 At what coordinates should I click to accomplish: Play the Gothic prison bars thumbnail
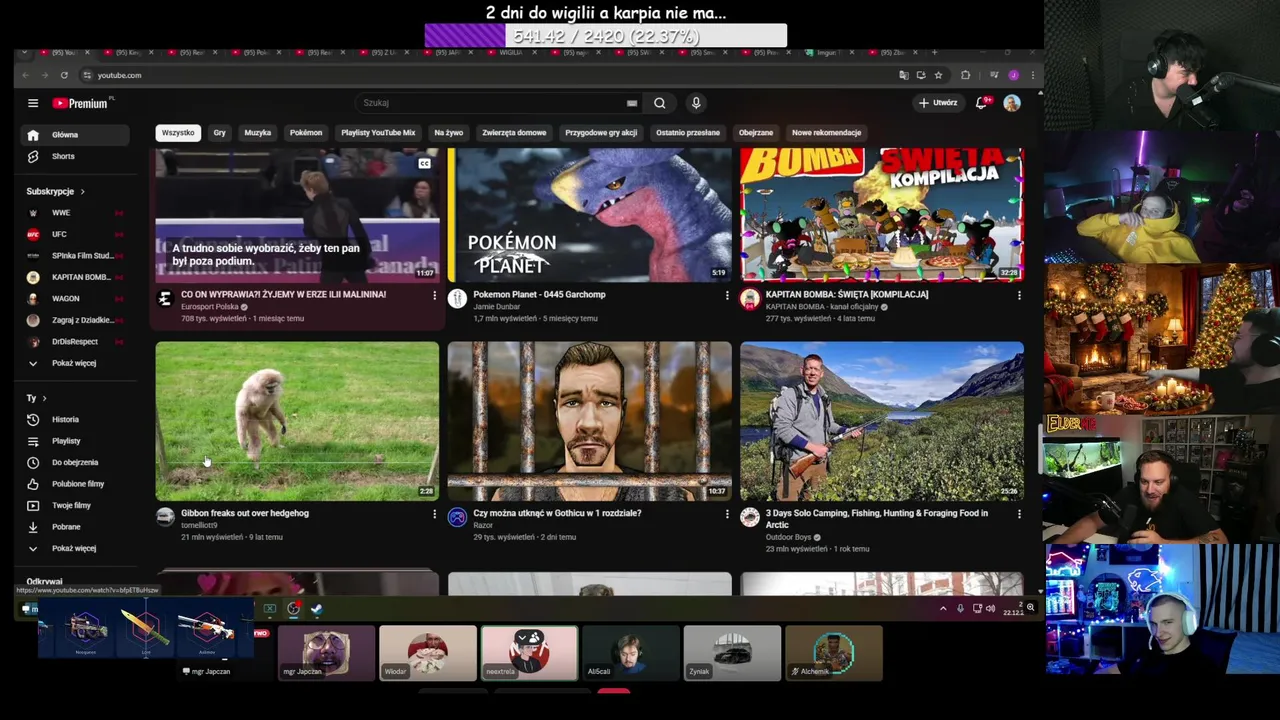[590, 421]
